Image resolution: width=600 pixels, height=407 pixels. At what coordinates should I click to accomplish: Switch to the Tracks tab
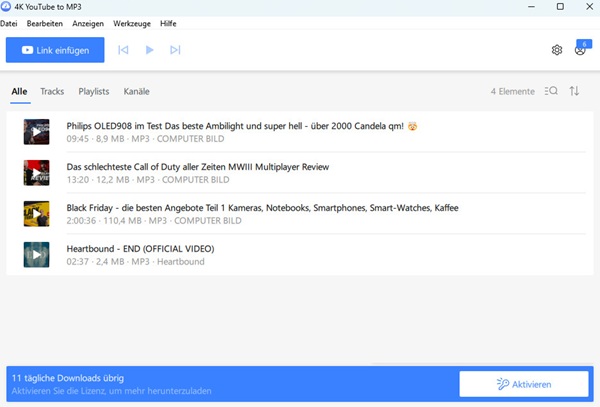[x=52, y=92]
